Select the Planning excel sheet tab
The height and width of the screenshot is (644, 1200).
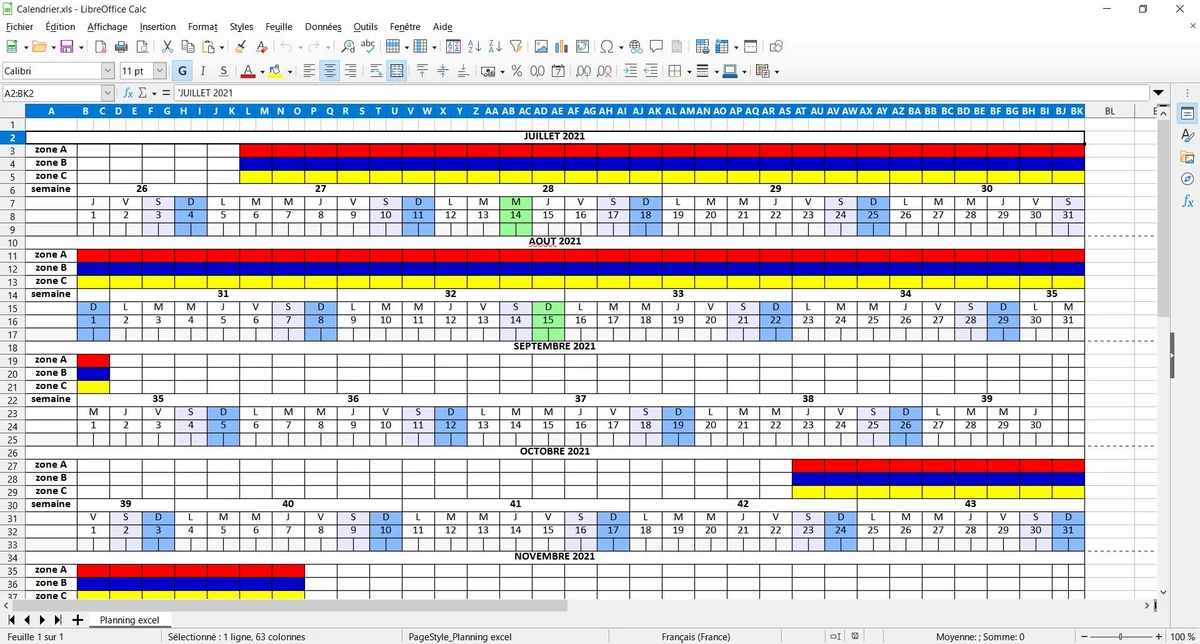pos(129,620)
